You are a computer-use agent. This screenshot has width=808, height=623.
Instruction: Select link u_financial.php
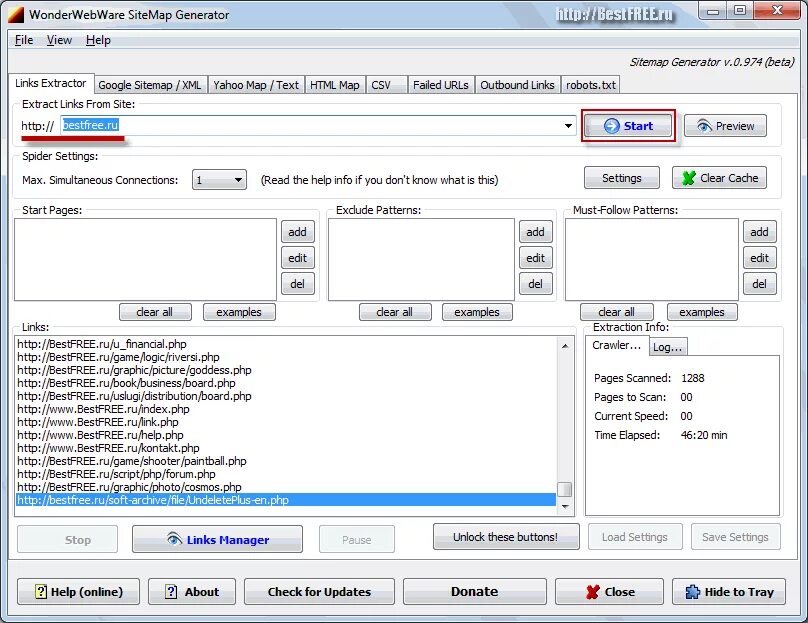(x=102, y=344)
